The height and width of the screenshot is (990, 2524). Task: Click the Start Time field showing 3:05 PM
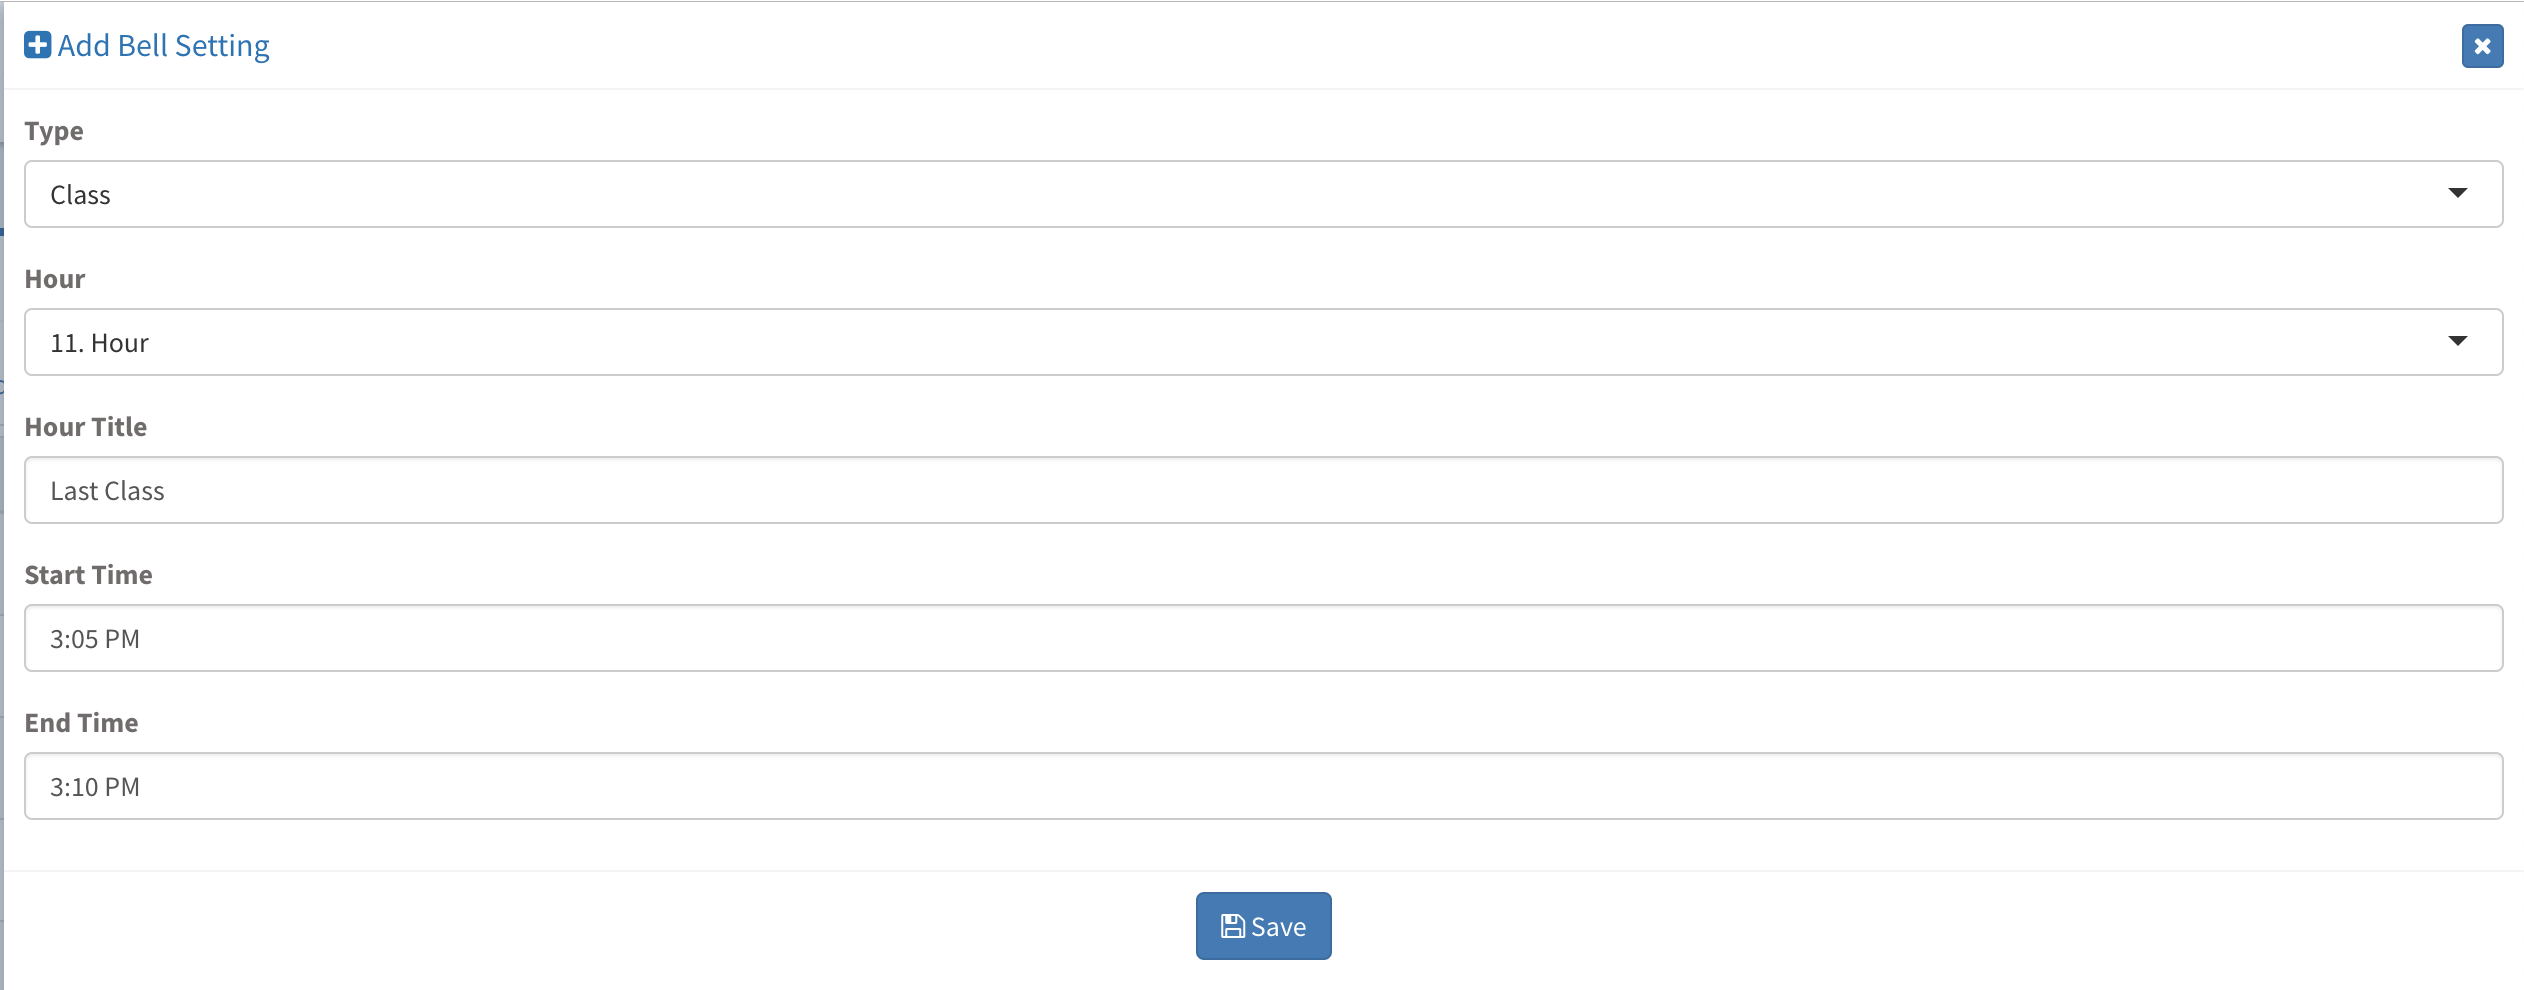(x=1264, y=638)
